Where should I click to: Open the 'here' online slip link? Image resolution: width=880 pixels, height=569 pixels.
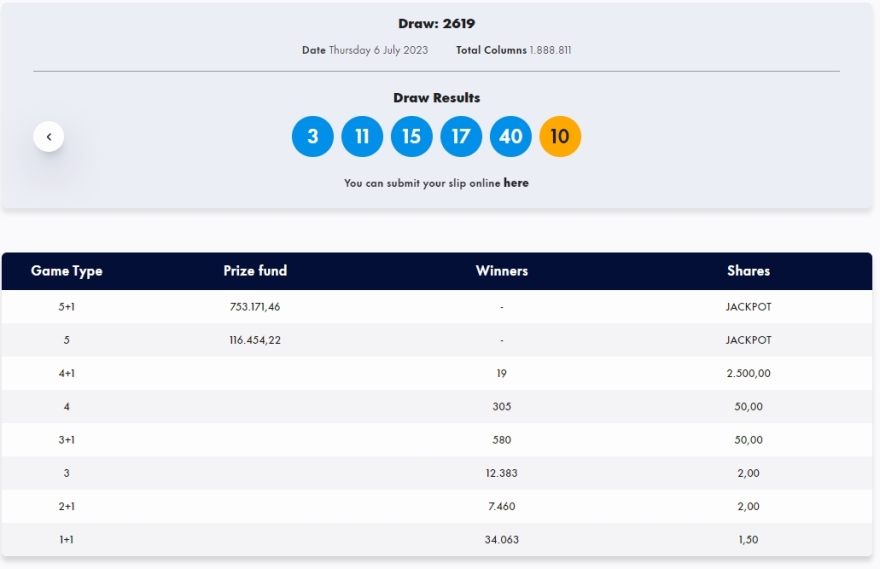516,183
